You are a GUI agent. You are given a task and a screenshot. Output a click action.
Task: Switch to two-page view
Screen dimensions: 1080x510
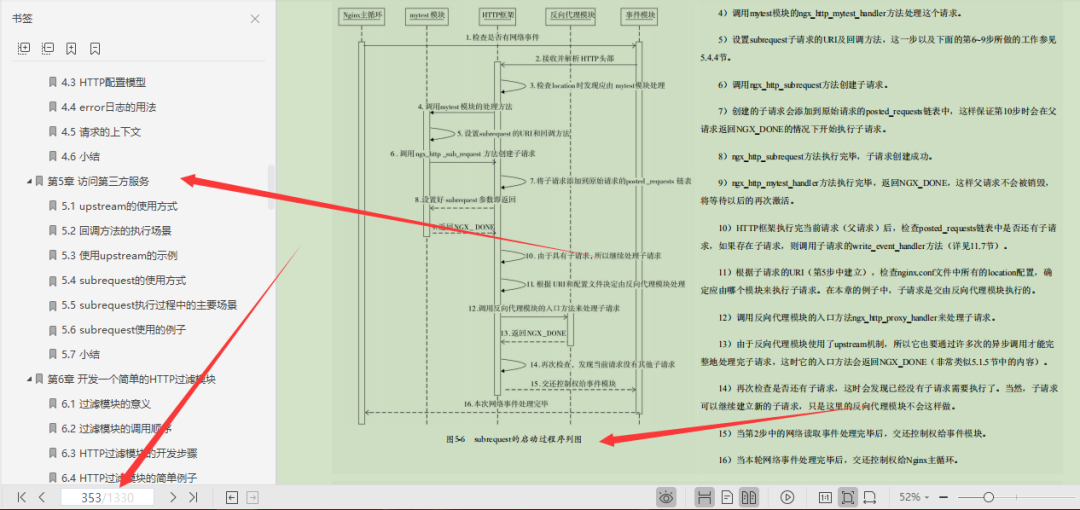click(x=747, y=497)
